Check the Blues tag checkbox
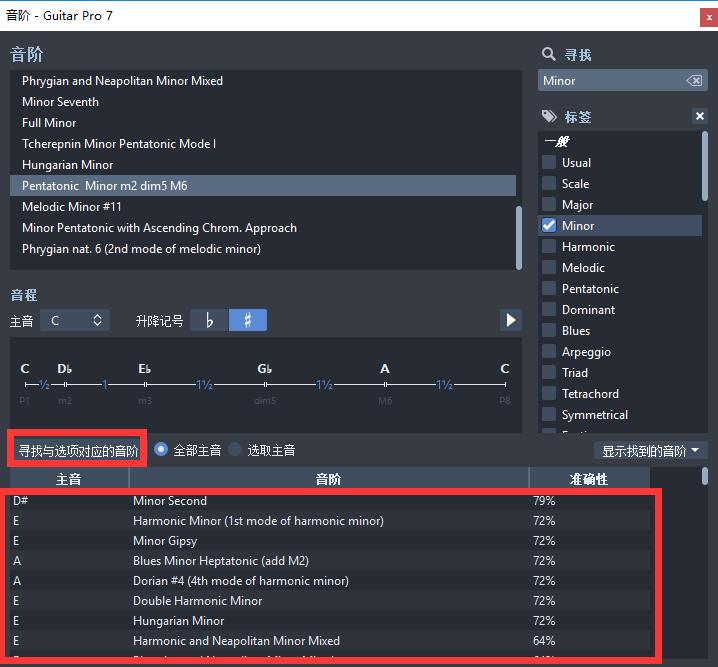The height and width of the screenshot is (667, 718). (549, 331)
